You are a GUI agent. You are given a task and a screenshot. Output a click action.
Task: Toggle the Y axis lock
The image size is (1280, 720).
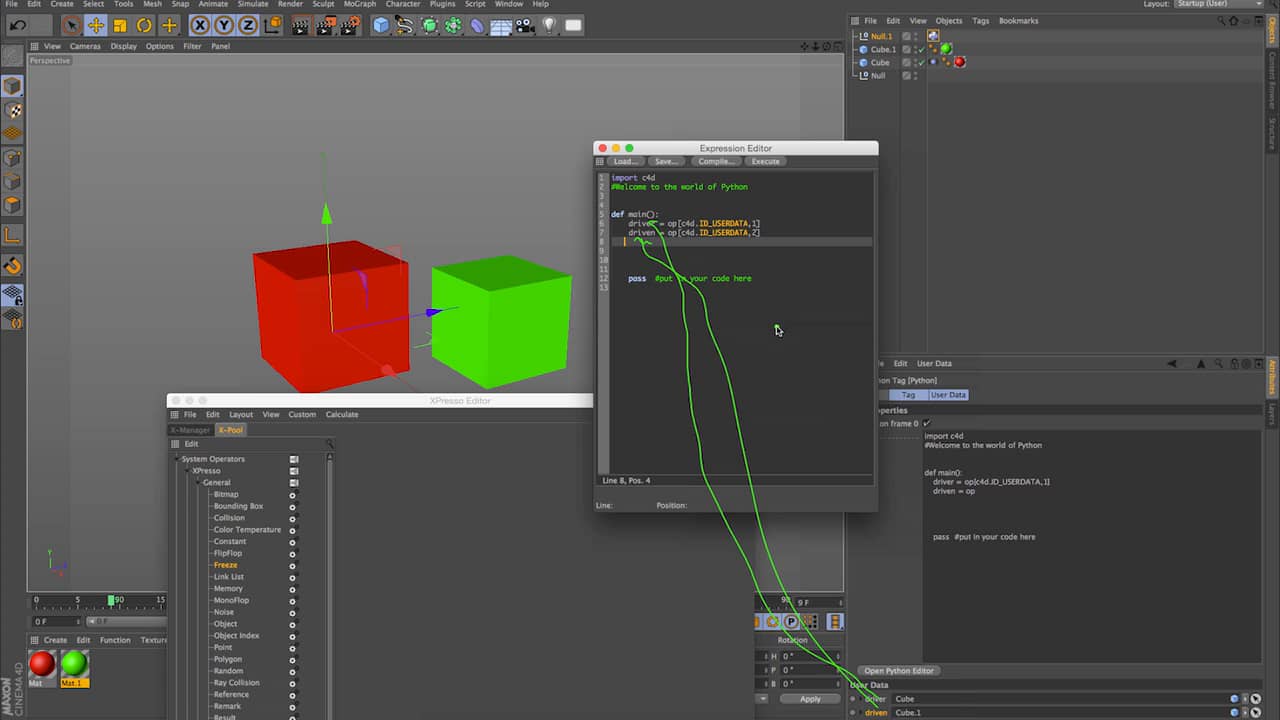coord(224,25)
